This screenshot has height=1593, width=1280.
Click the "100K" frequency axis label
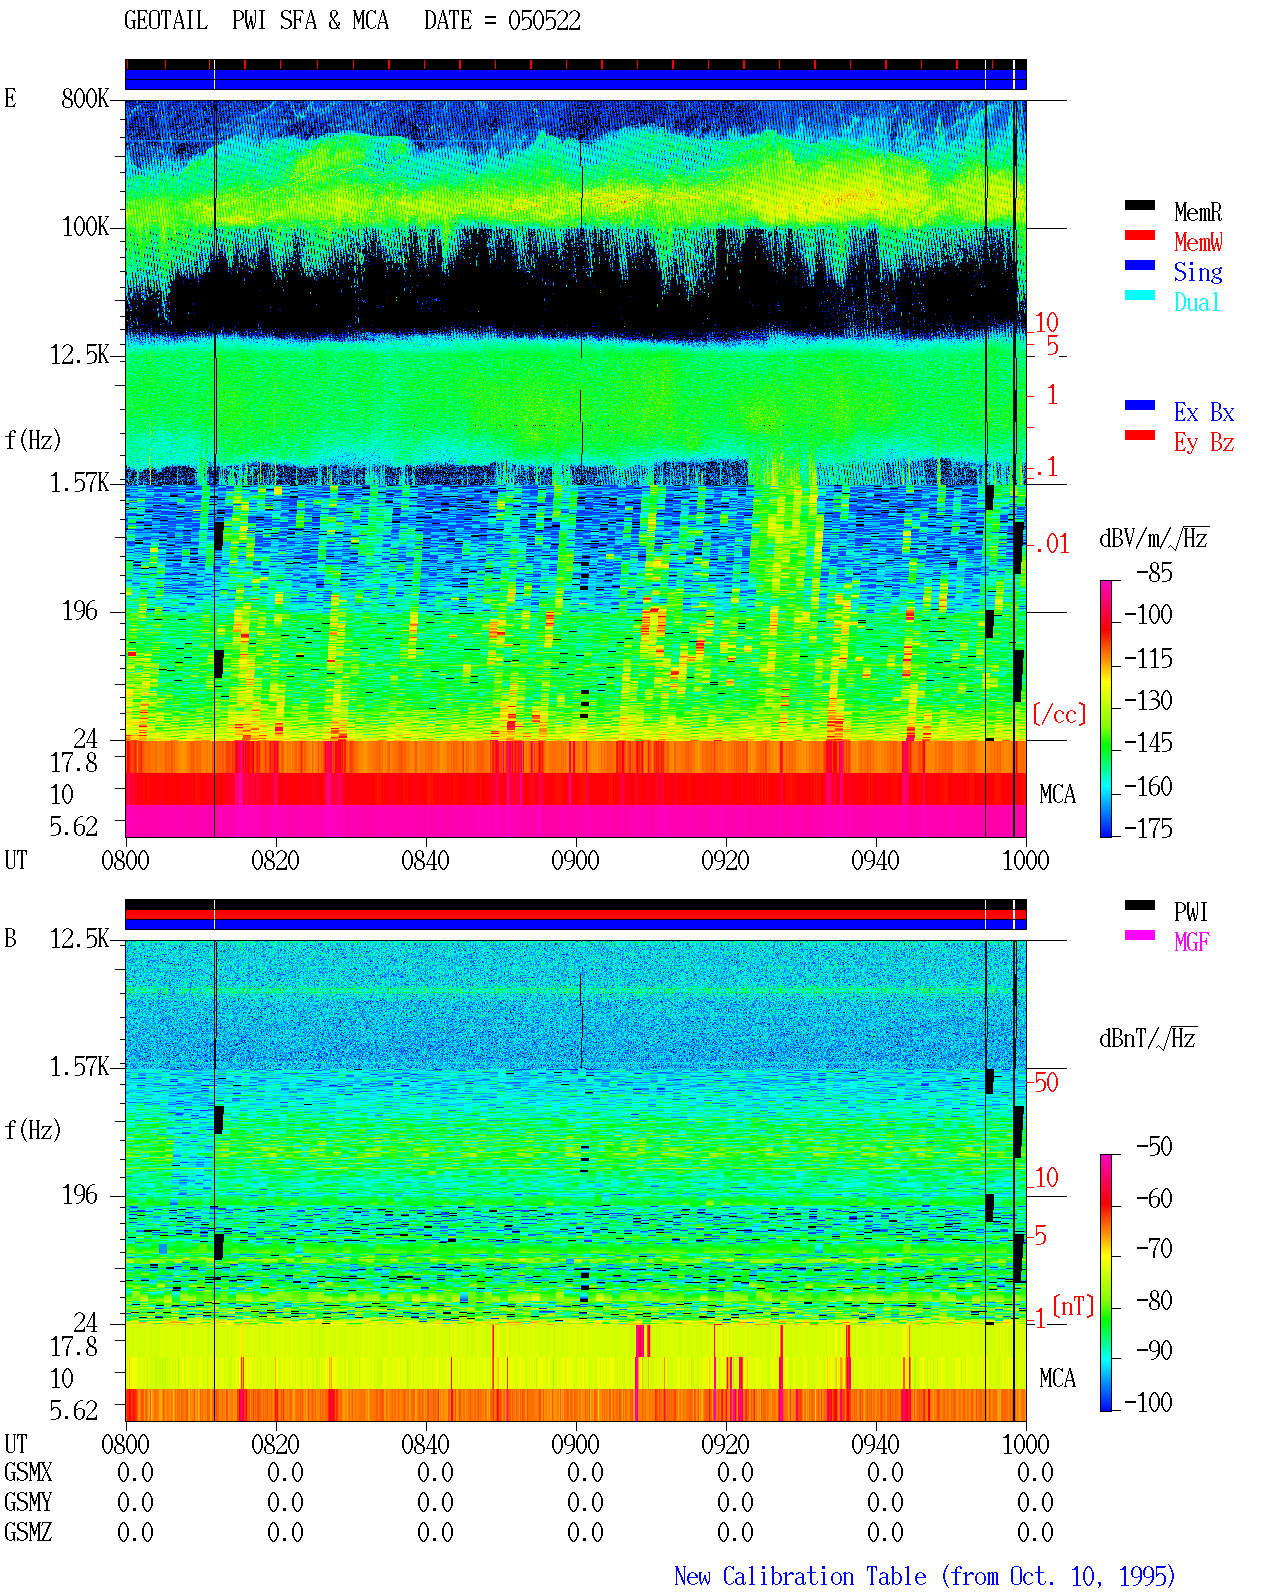(x=85, y=226)
